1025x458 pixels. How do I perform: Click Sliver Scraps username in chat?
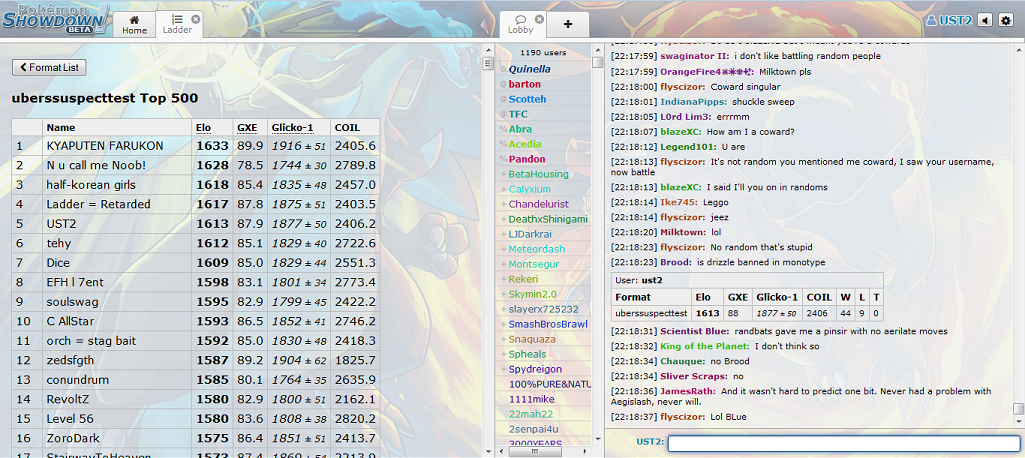click(x=692, y=376)
